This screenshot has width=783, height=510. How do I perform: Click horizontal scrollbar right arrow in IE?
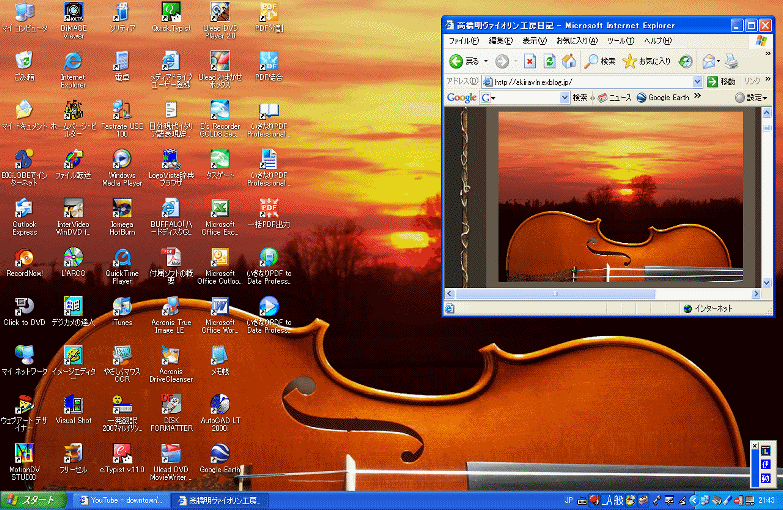(756, 294)
